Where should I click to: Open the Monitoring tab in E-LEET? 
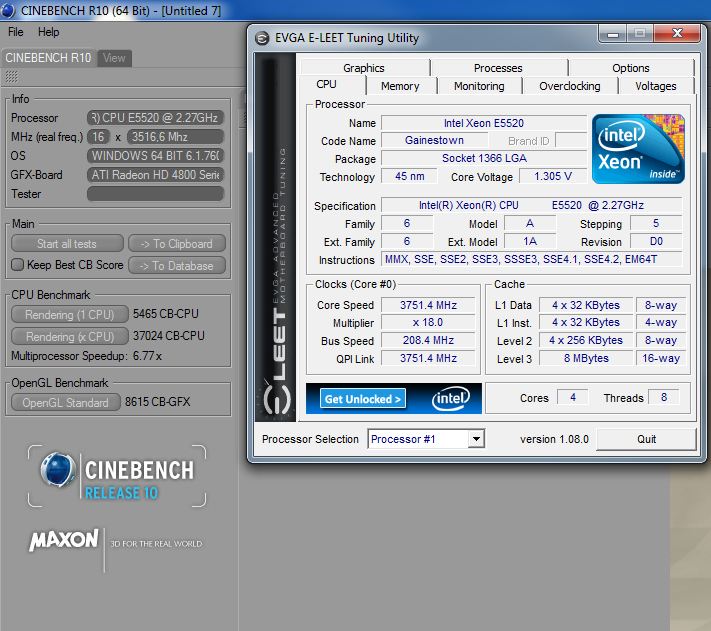479,86
